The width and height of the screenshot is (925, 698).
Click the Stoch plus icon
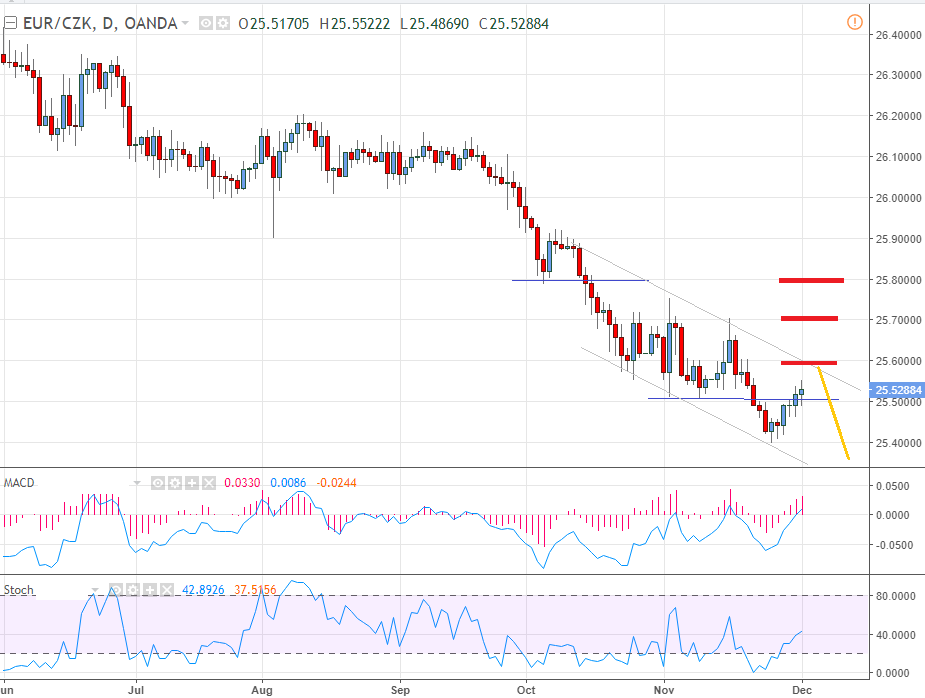click(x=150, y=589)
